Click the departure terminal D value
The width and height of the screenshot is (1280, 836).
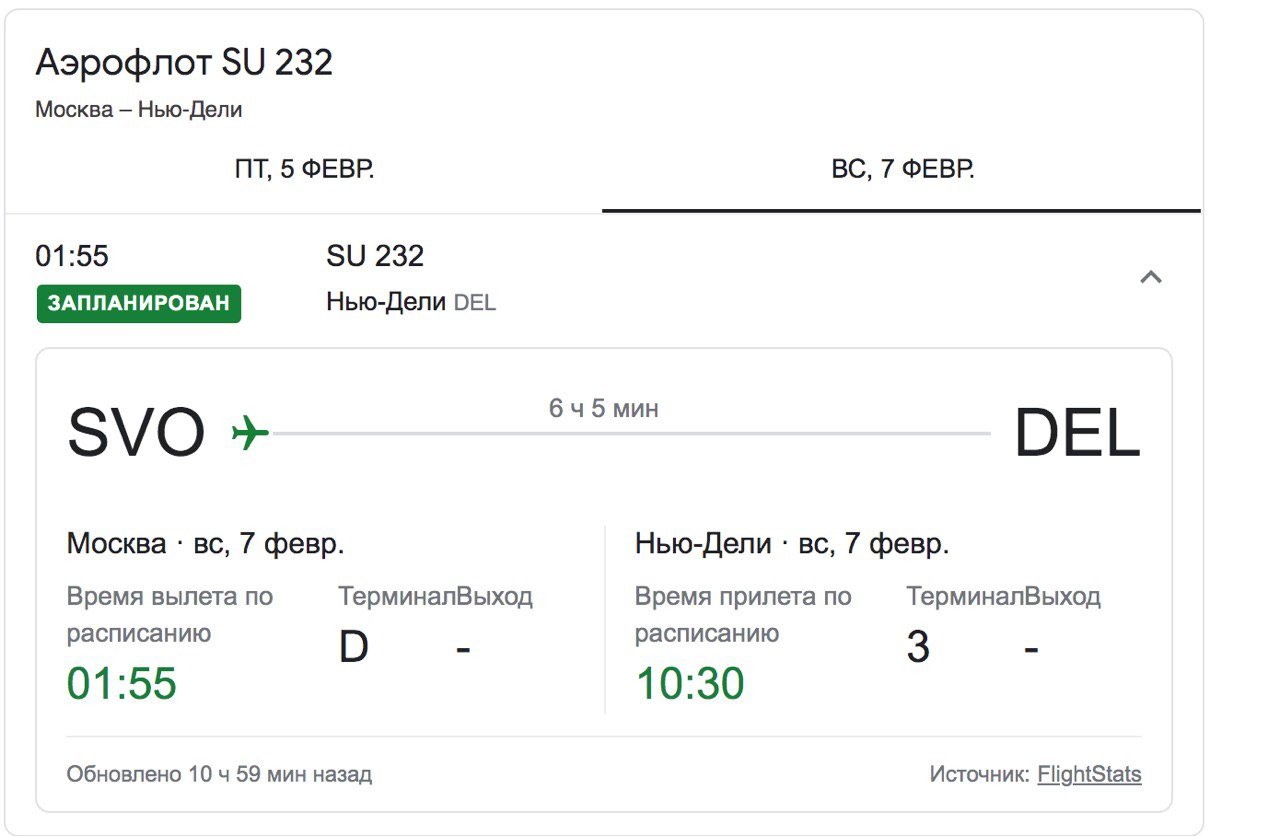pyautogui.click(x=354, y=648)
